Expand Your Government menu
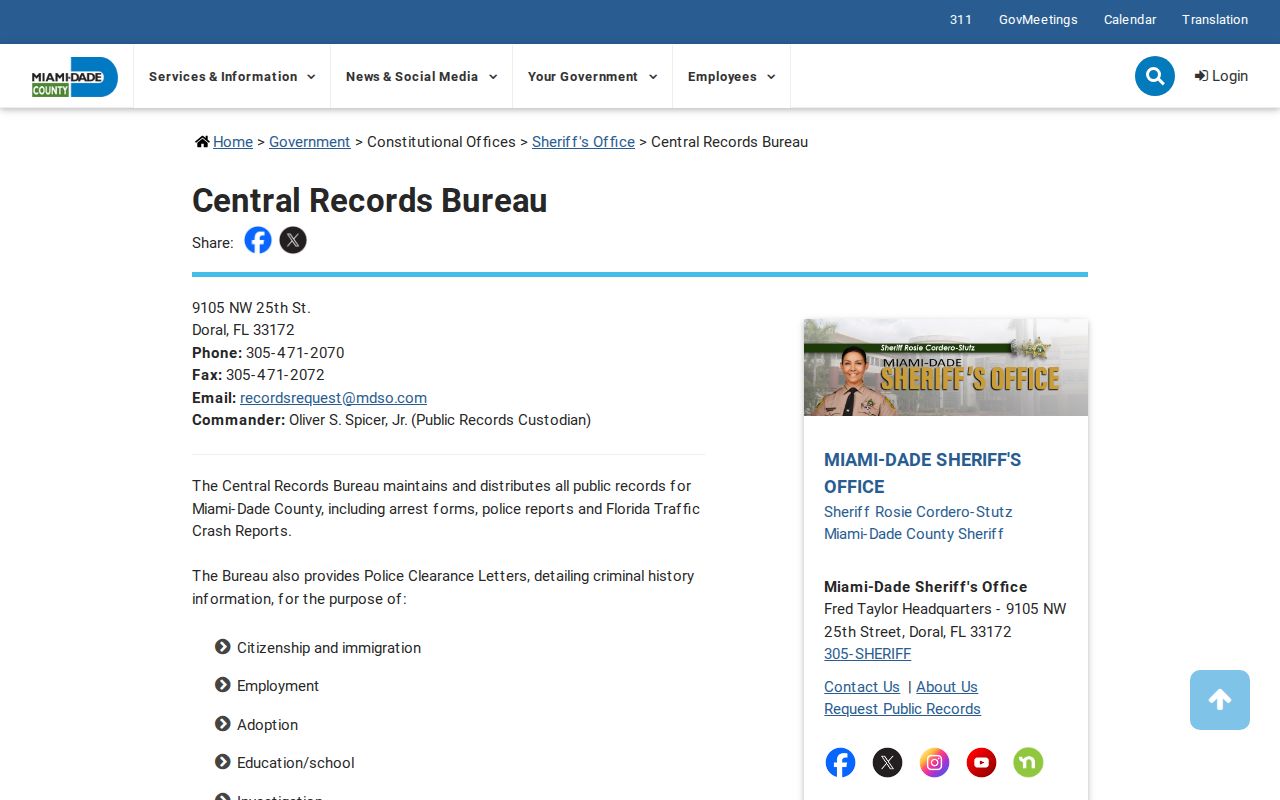The height and width of the screenshot is (800, 1280). 592,76
